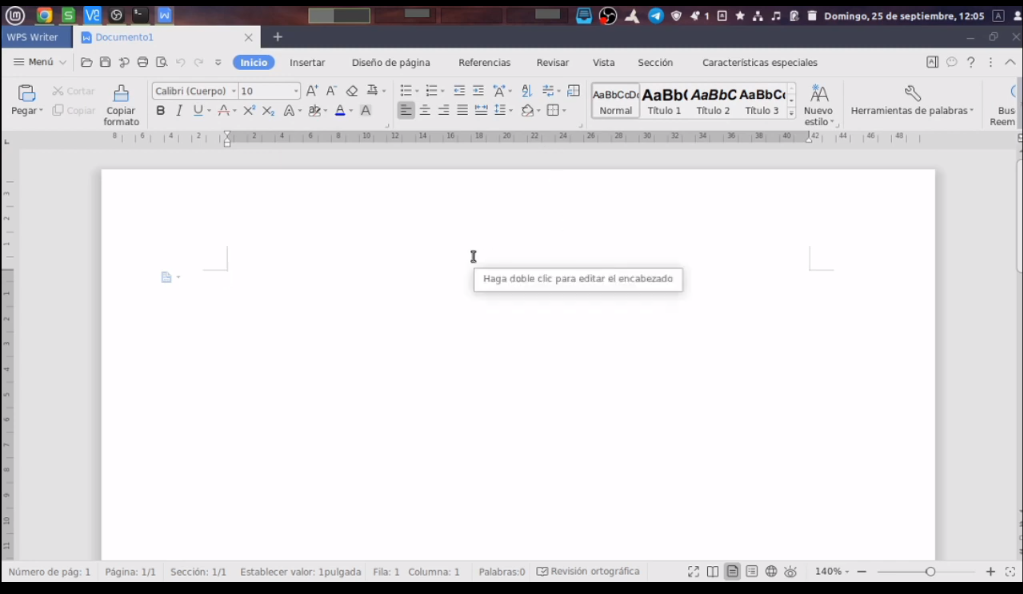Enable eye protection mode in status bar
1023x594 pixels.
tap(790, 572)
